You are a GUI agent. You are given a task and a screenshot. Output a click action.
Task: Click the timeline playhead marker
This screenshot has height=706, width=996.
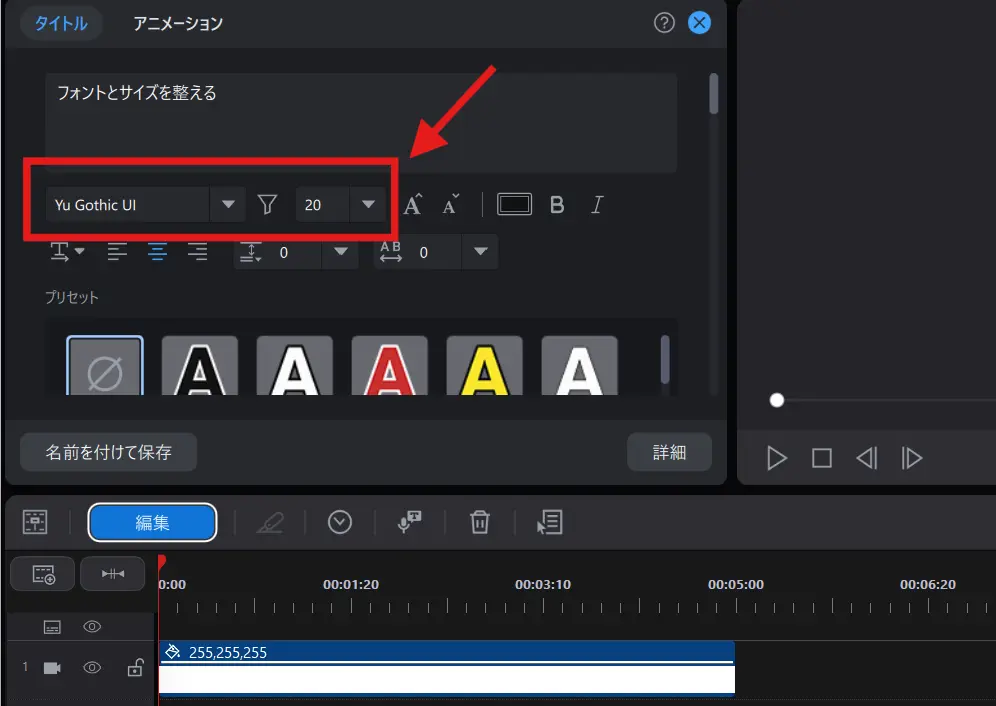pos(162,562)
